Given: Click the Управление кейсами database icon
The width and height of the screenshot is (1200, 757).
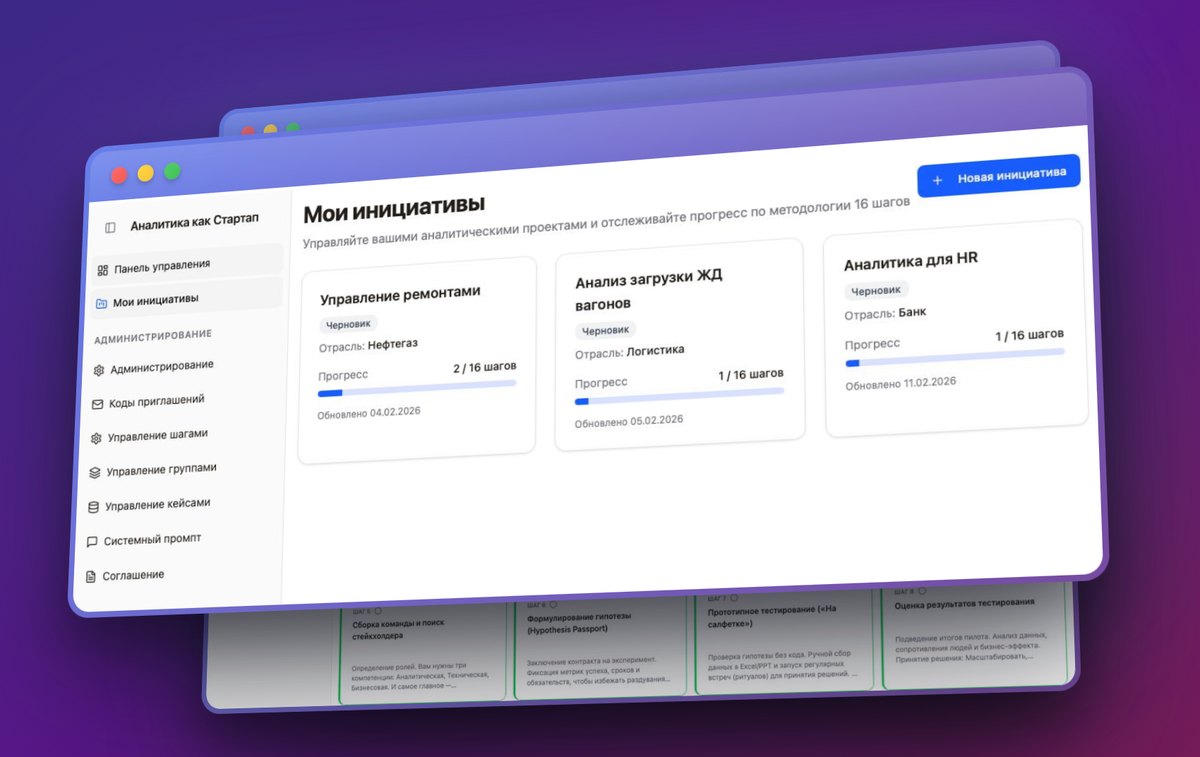Looking at the screenshot, I should (94, 507).
